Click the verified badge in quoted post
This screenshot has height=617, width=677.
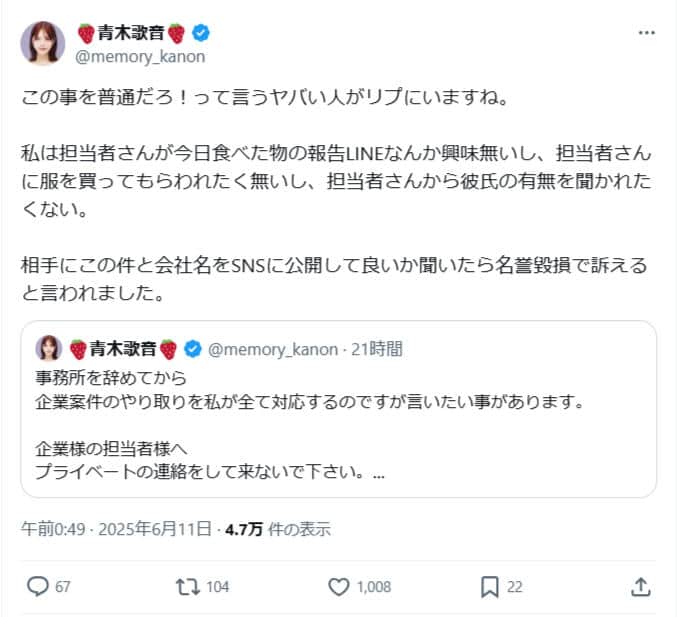194,348
